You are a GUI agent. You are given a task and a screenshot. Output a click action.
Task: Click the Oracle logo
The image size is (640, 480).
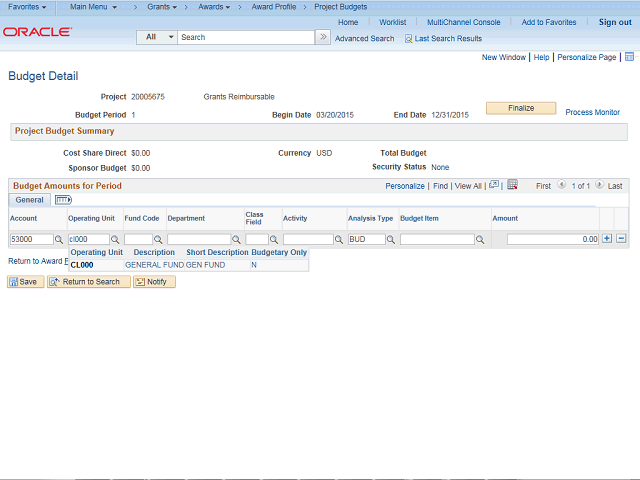38,32
